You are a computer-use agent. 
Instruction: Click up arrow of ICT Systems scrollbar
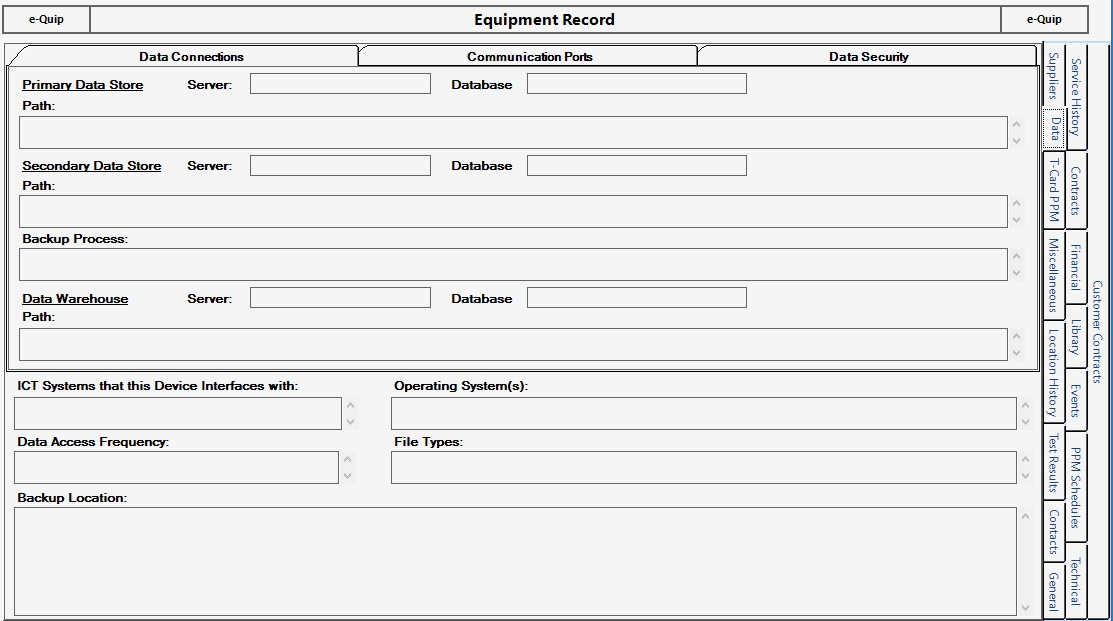[x=350, y=405]
